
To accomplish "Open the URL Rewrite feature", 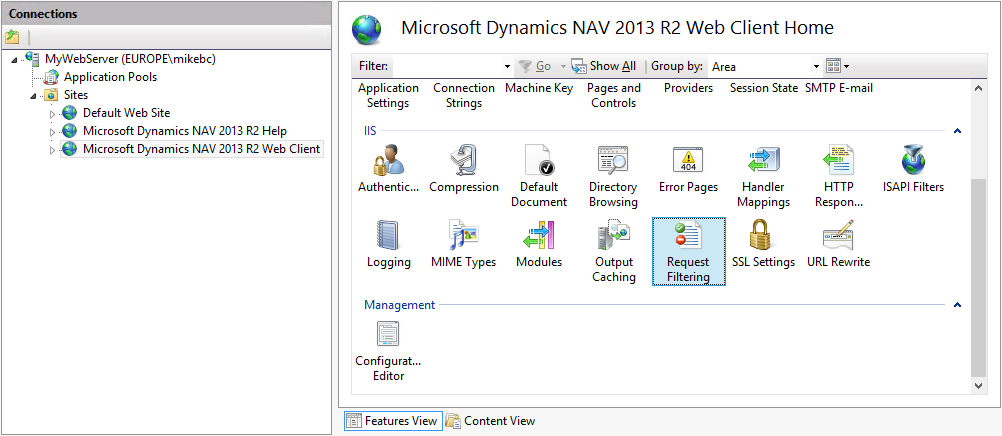I will (x=838, y=237).
